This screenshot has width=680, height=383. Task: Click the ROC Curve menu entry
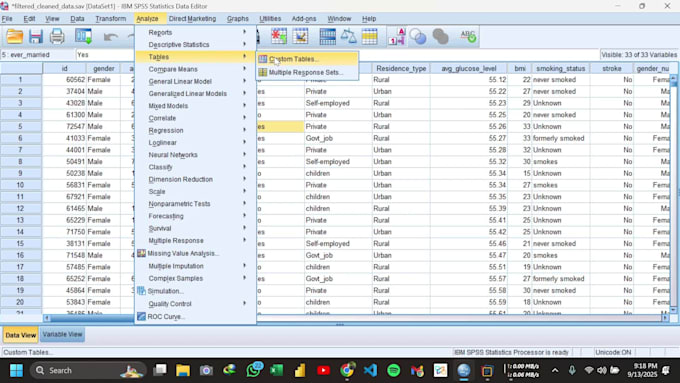click(x=195, y=317)
